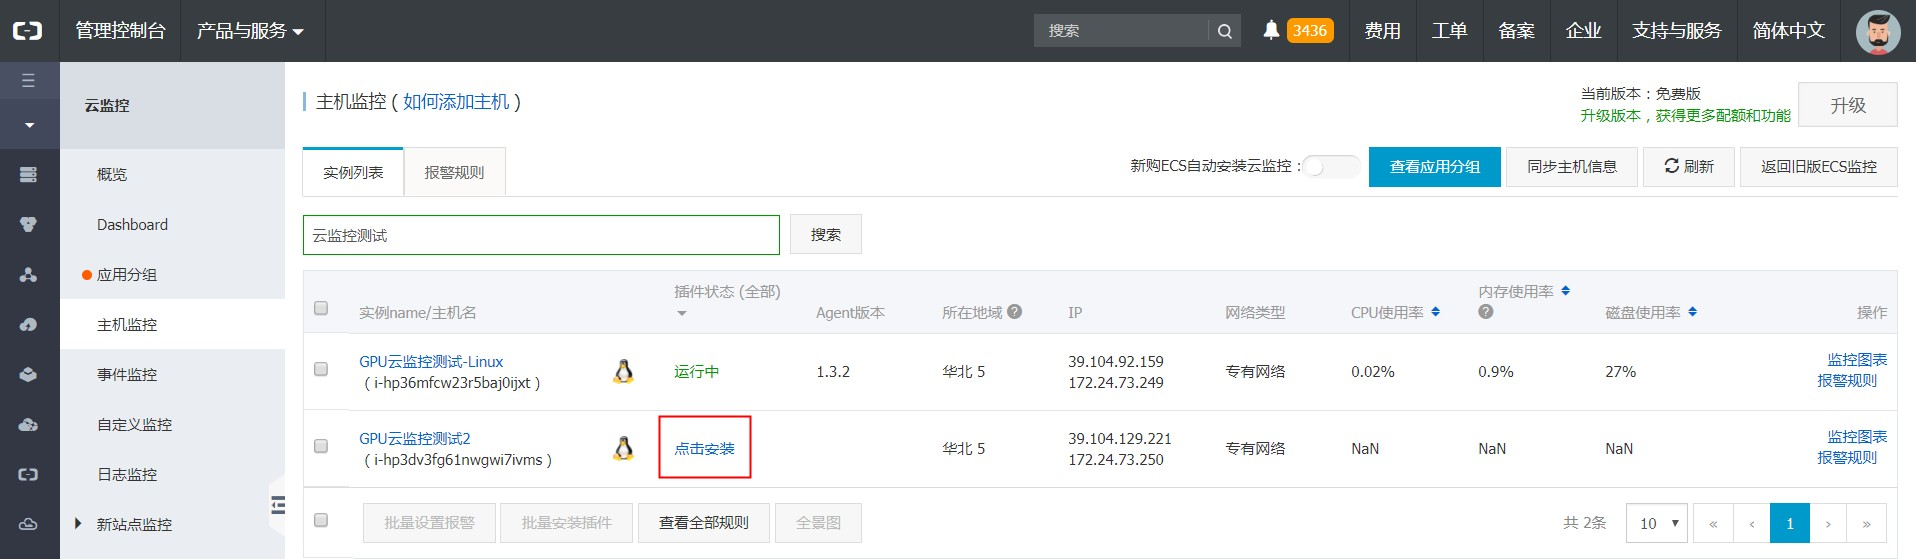
Task: Click the search magnifier icon in top bar
Action: (1225, 31)
